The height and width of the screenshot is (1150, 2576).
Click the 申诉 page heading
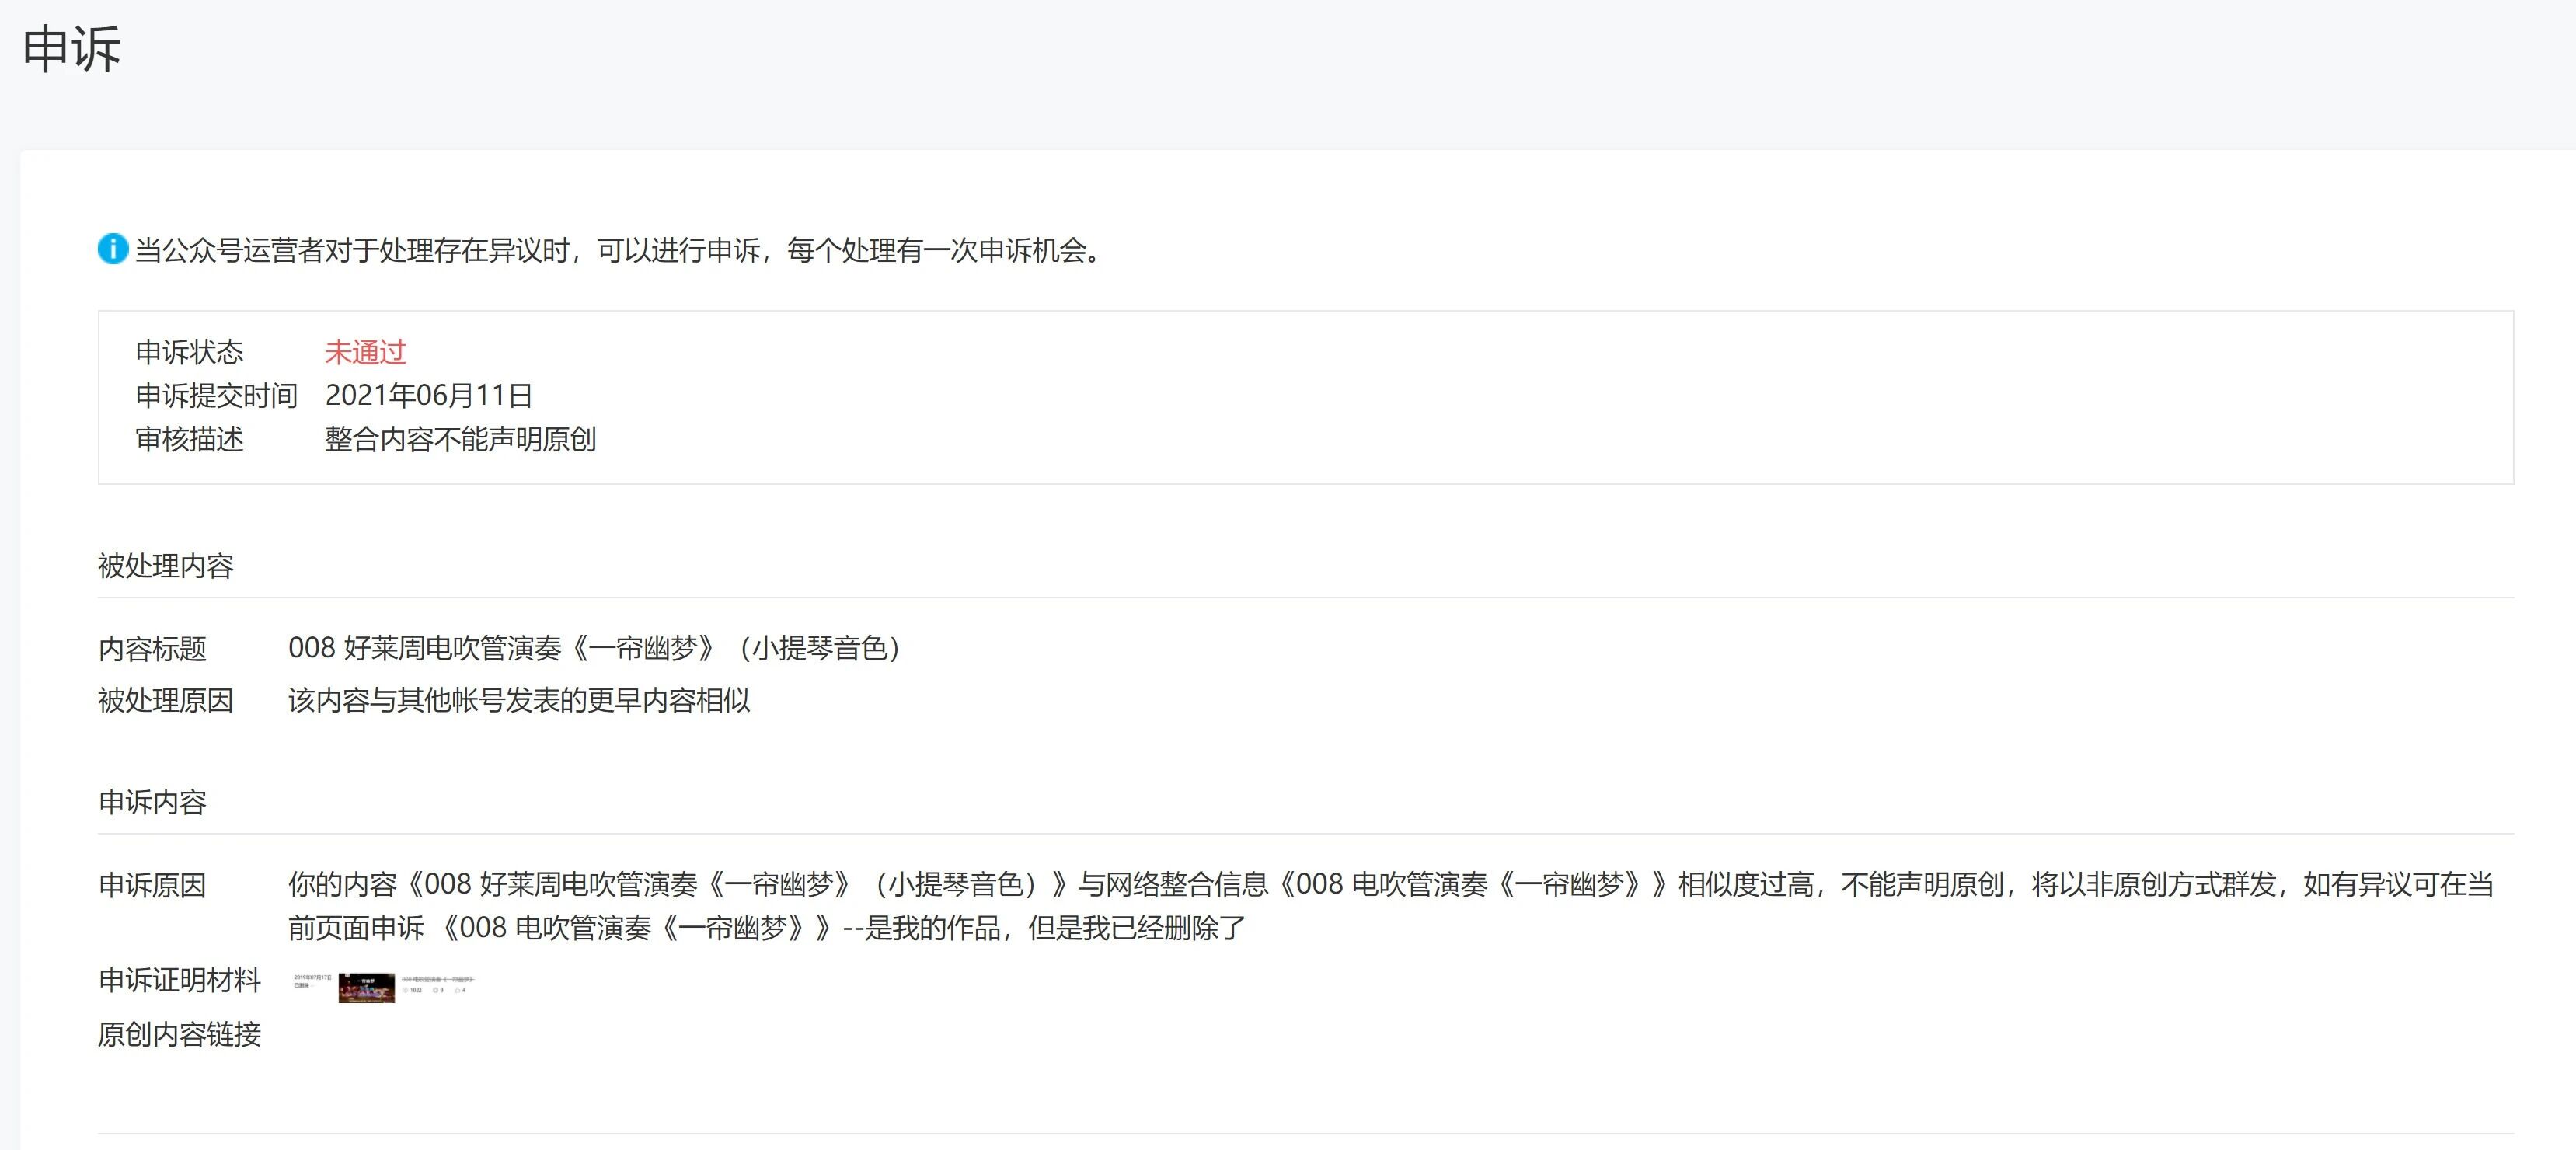point(72,49)
